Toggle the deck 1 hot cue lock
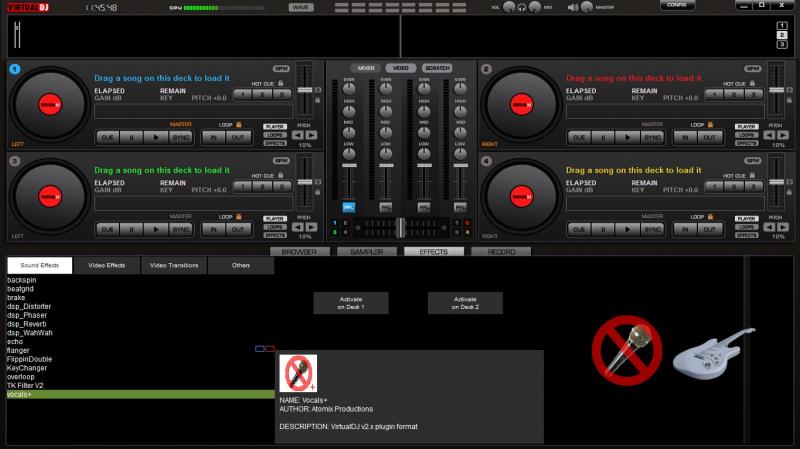Viewport: 800px width, 449px height. [x=281, y=83]
